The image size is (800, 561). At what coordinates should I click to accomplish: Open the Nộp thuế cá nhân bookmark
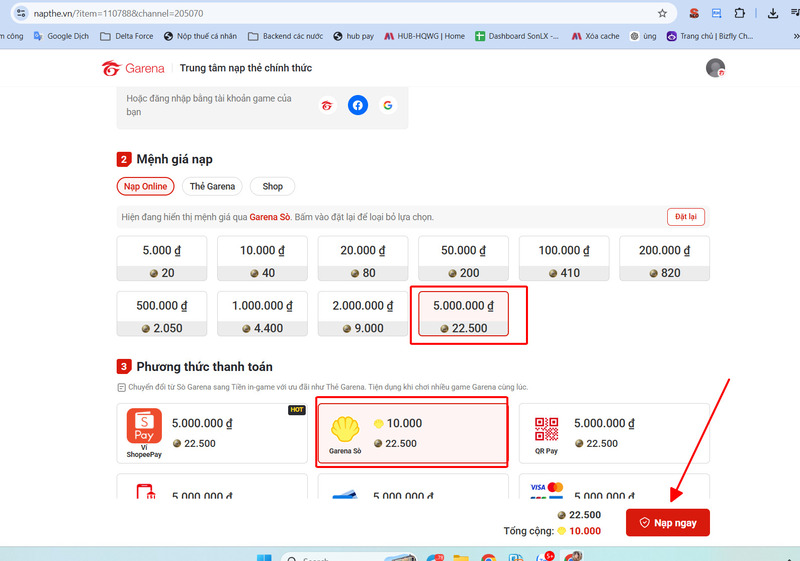click(x=200, y=36)
